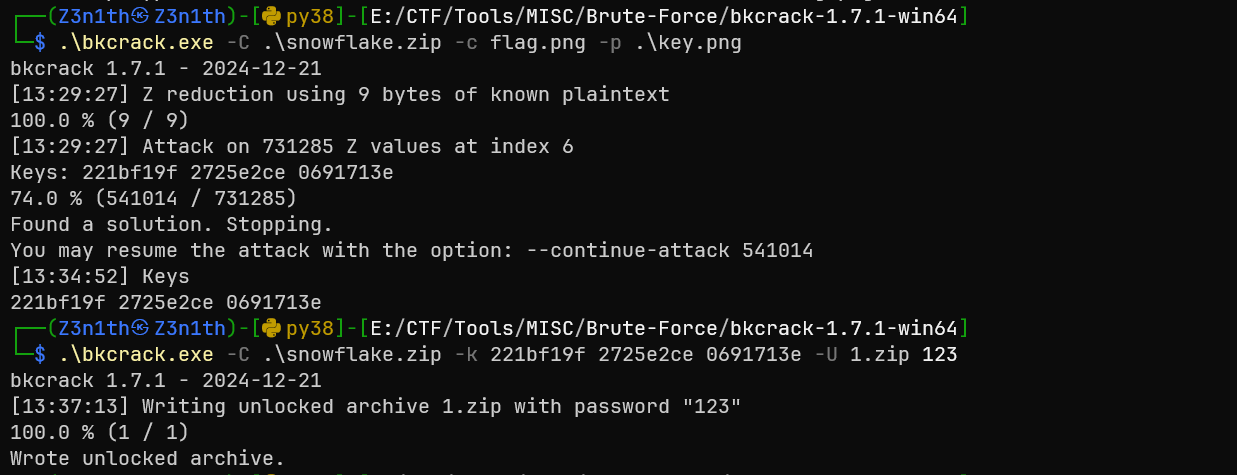
Task: Click the "Found a solution. Stopping." line
Action: 171,224
